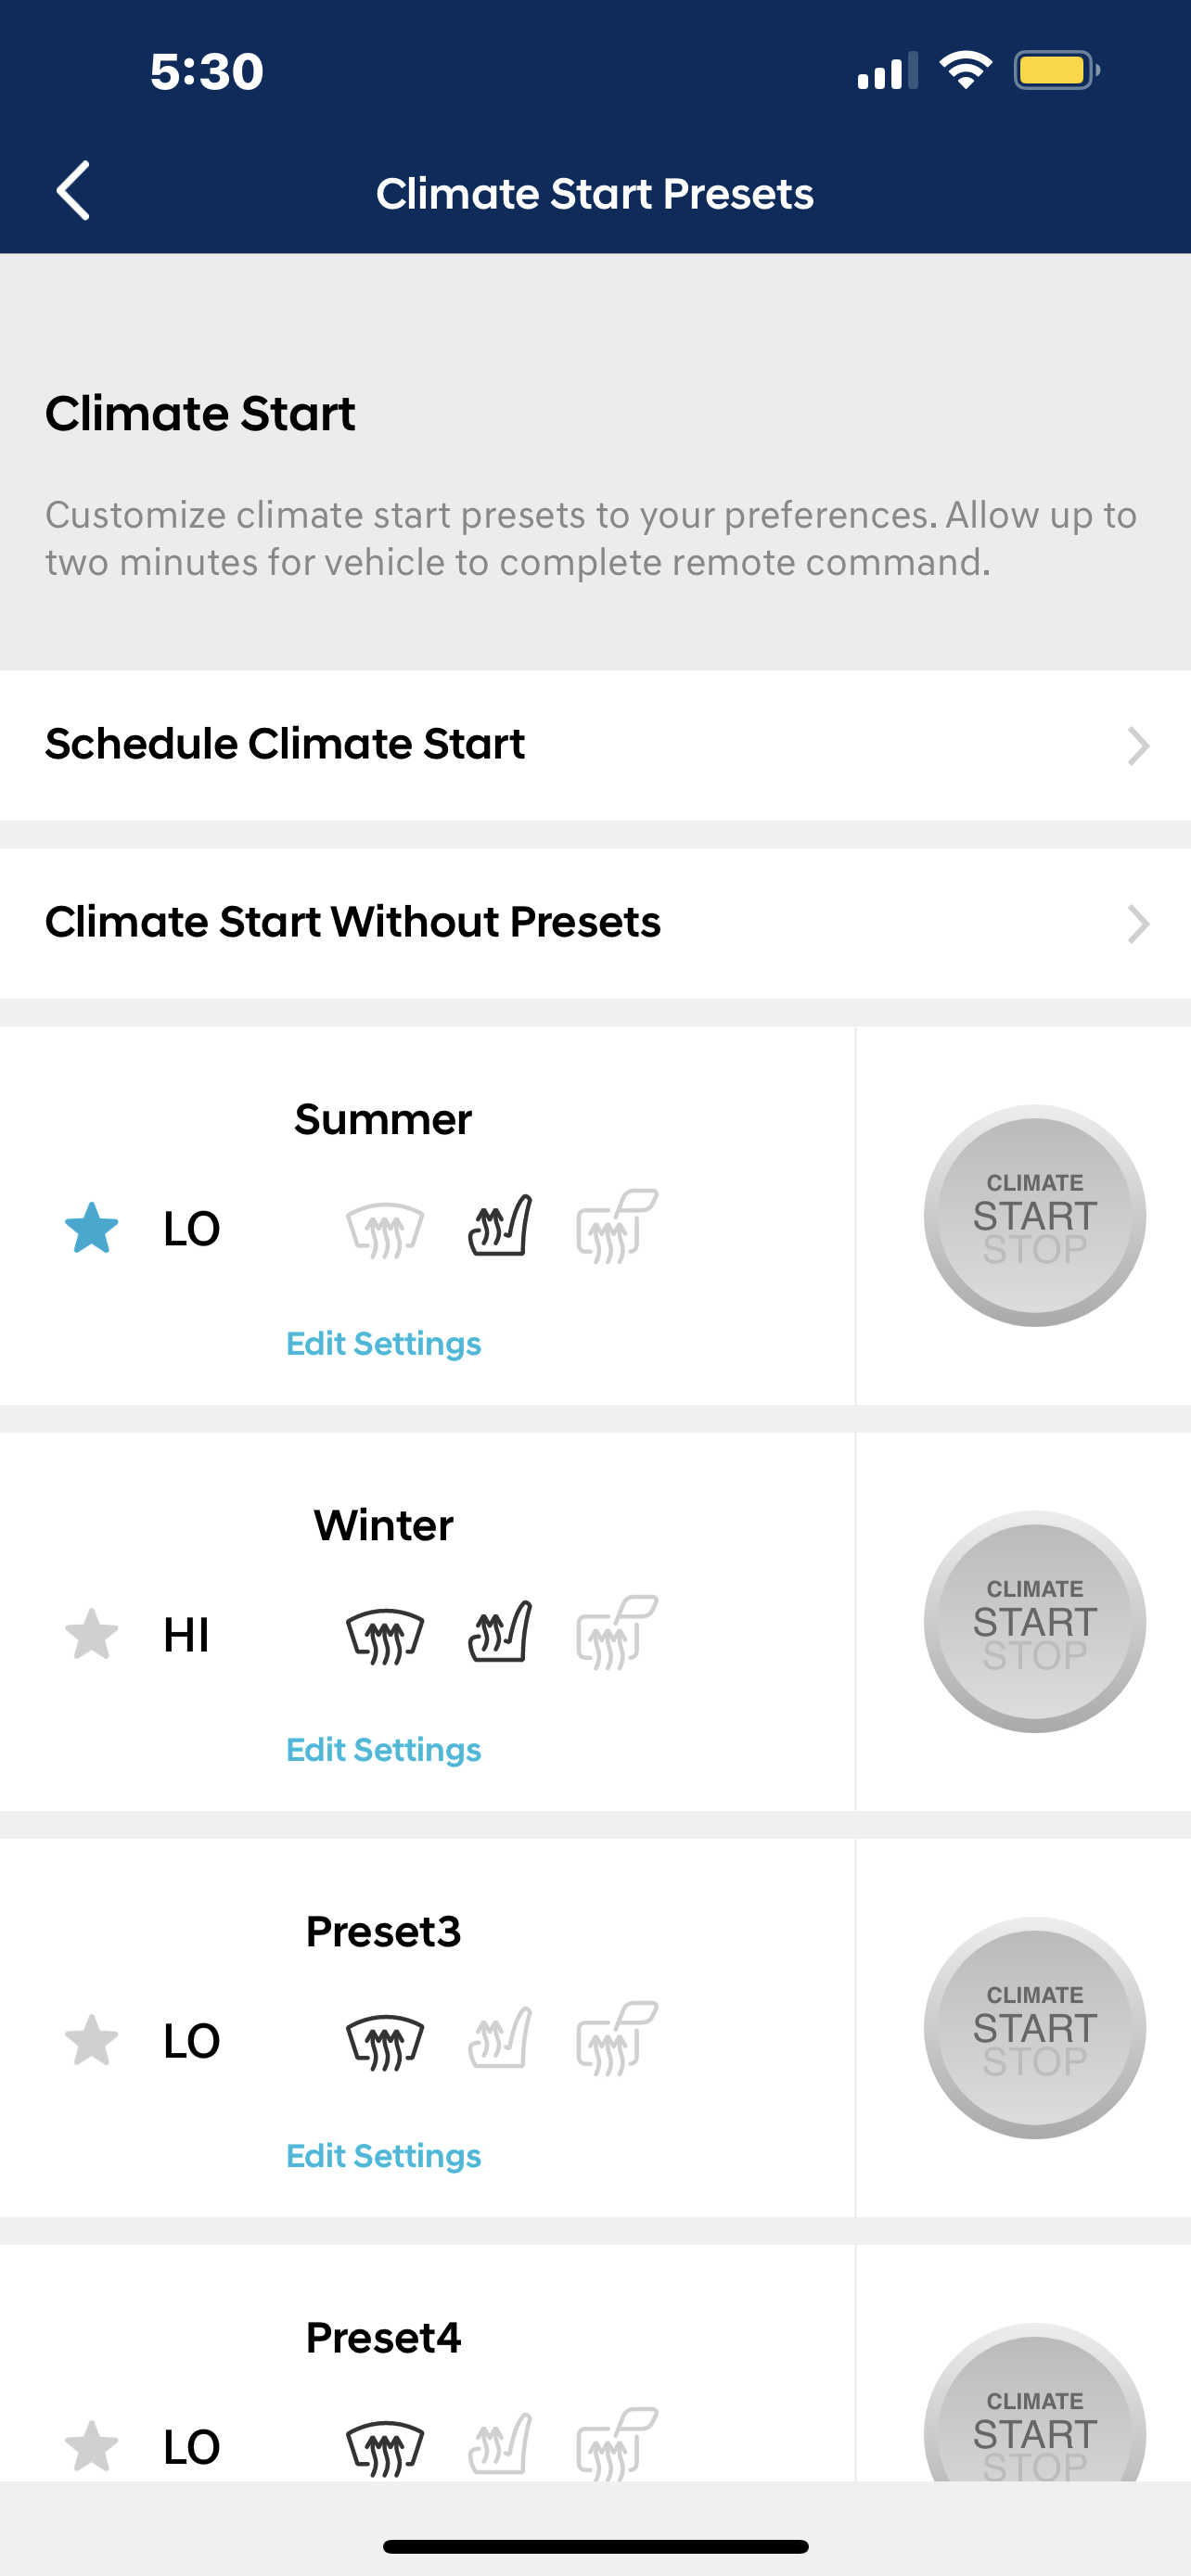
Task: Open Edit Settings for Summer preset
Action: tap(383, 1343)
